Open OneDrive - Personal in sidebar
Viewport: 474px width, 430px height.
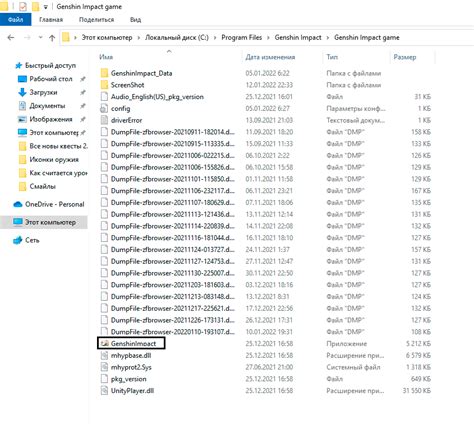pos(49,204)
